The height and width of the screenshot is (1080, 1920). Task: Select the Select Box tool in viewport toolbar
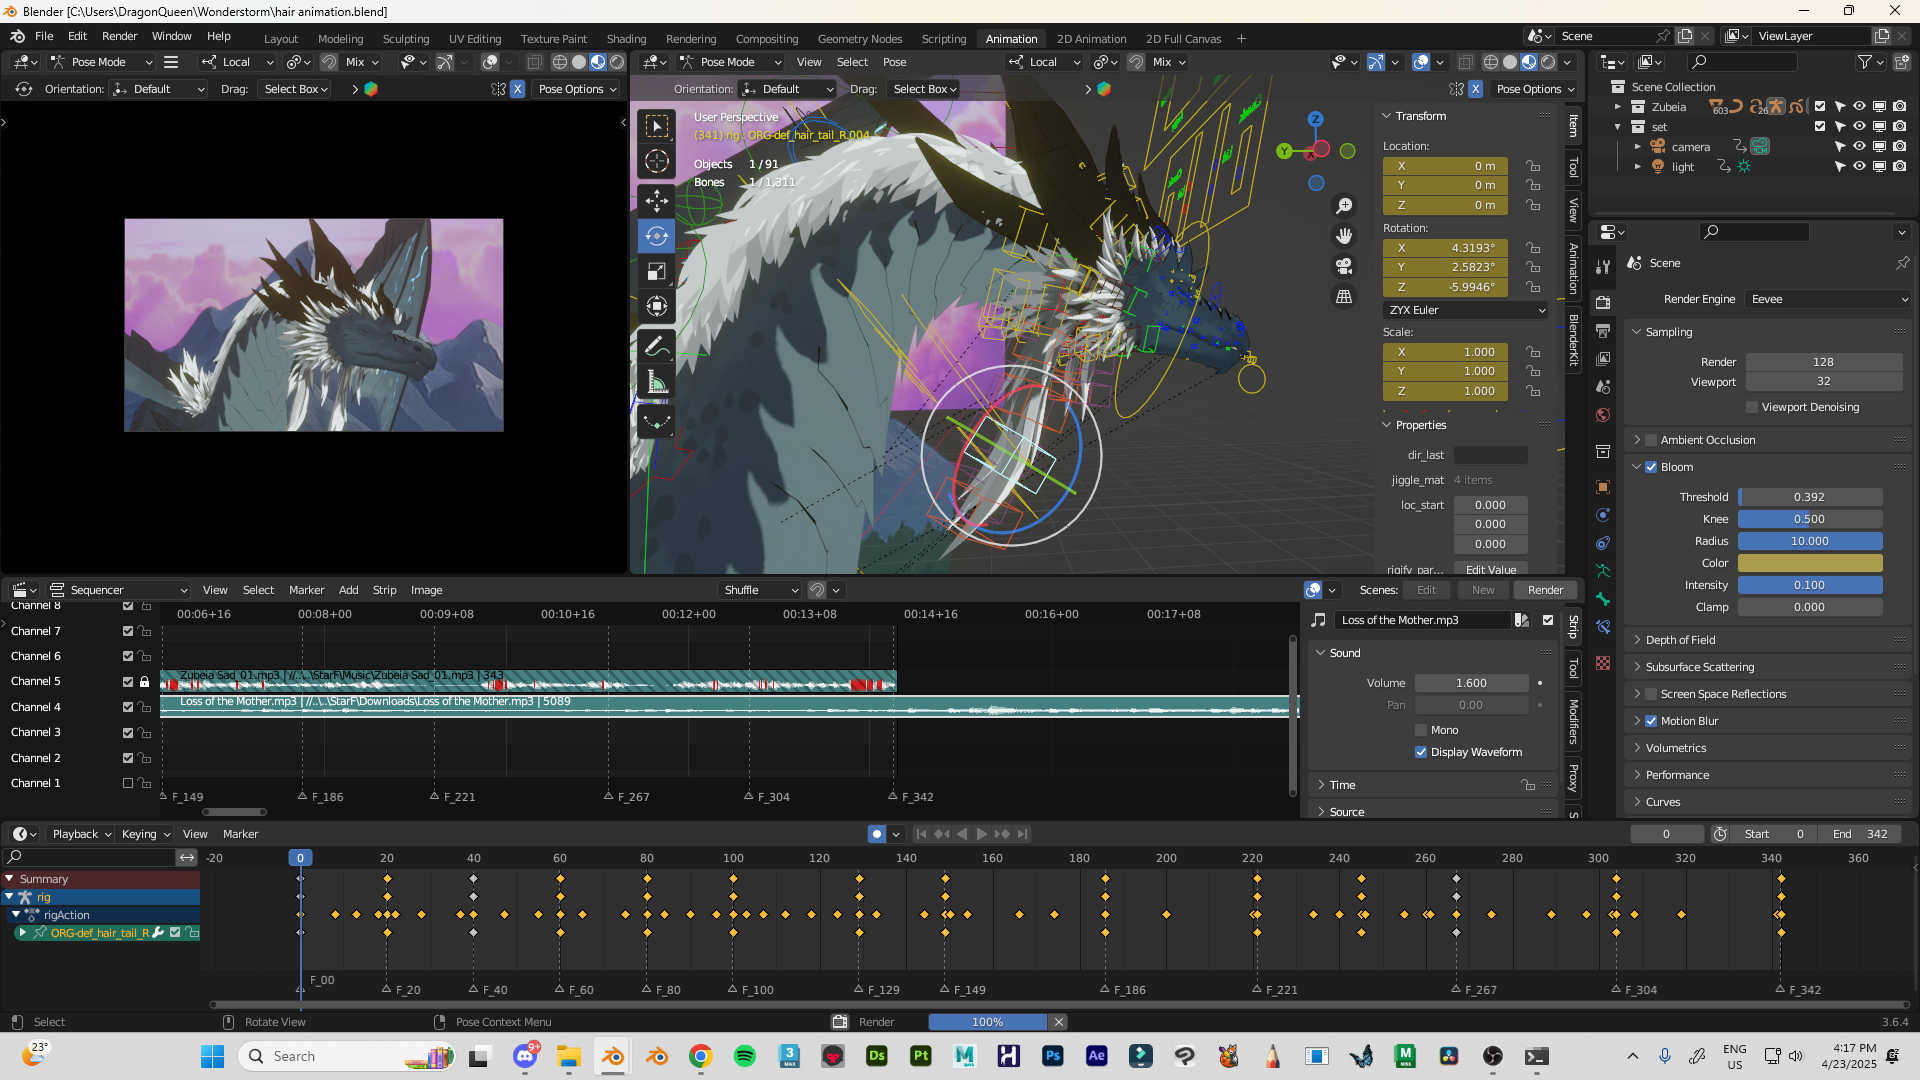[657, 126]
